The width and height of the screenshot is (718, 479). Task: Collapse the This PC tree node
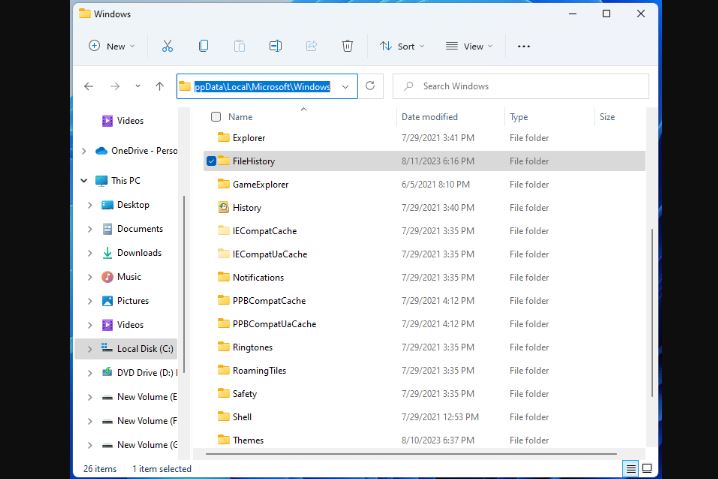point(84,180)
